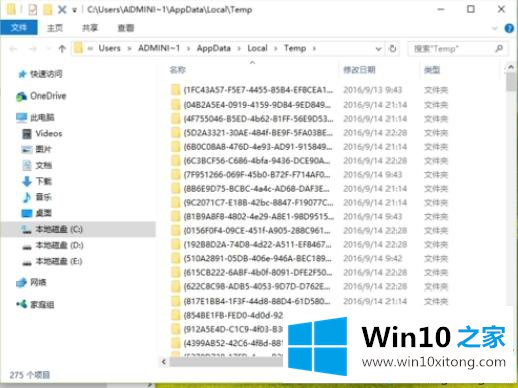518x388 pixels.
Task: Click folder icon of {817E1BB4-1F3F-44d8 row
Action: click(x=175, y=302)
